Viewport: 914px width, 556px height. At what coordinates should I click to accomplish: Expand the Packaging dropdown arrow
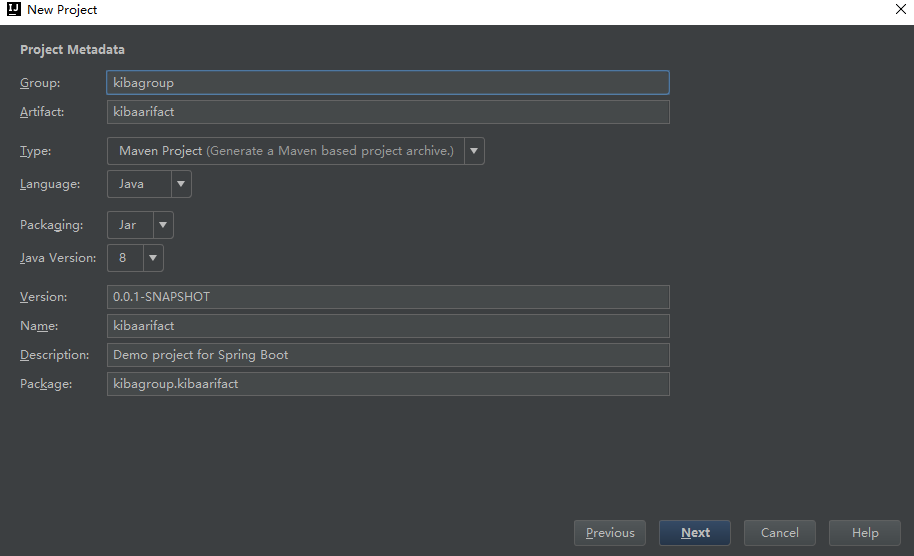click(x=163, y=225)
